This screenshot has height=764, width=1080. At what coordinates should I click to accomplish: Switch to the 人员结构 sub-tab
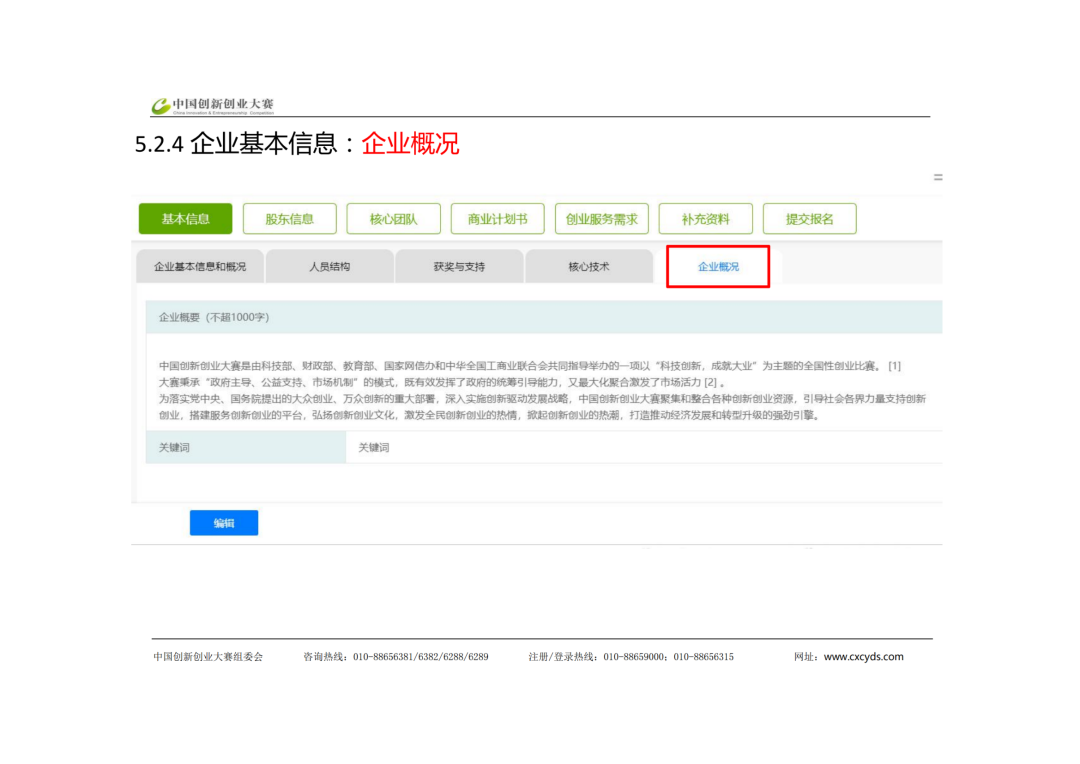point(329,267)
